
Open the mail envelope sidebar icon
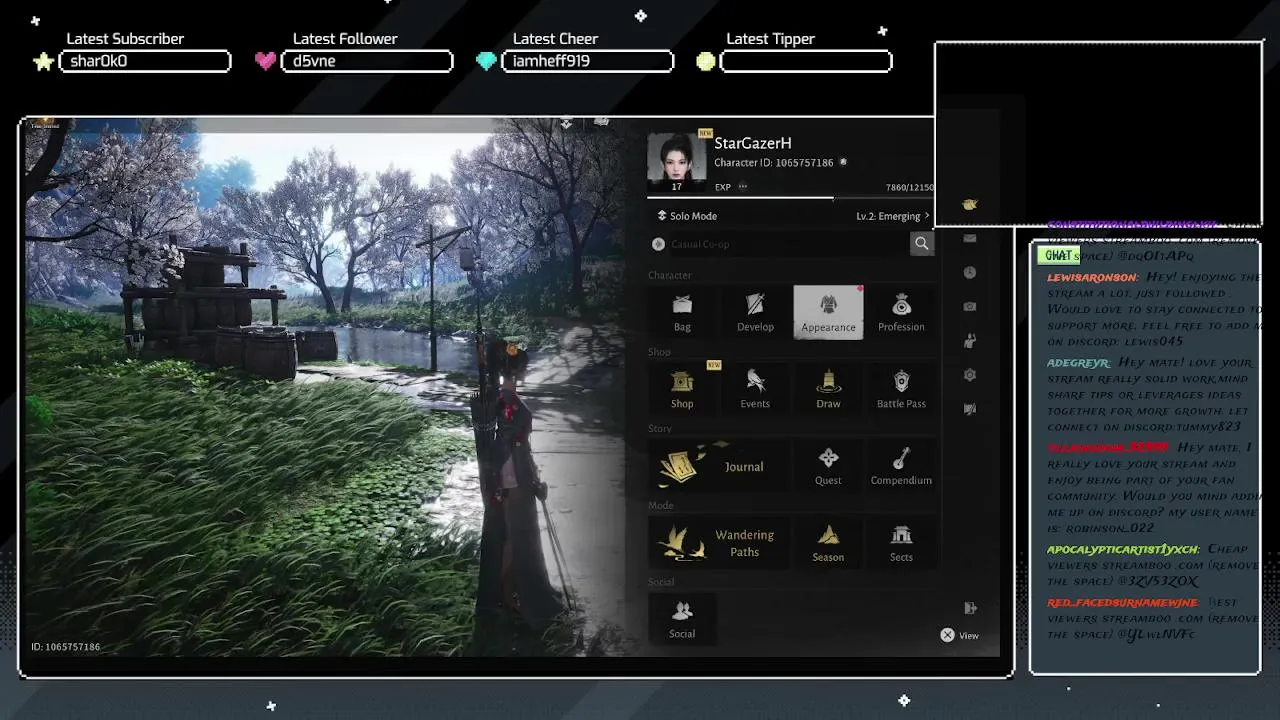tap(969, 238)
